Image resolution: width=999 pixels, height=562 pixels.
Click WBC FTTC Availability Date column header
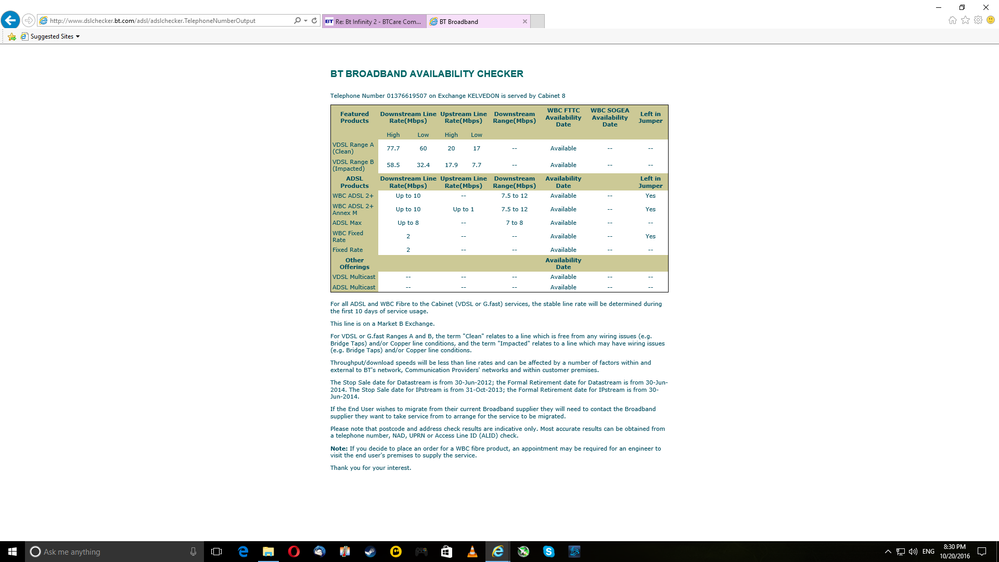pos(563,117)
